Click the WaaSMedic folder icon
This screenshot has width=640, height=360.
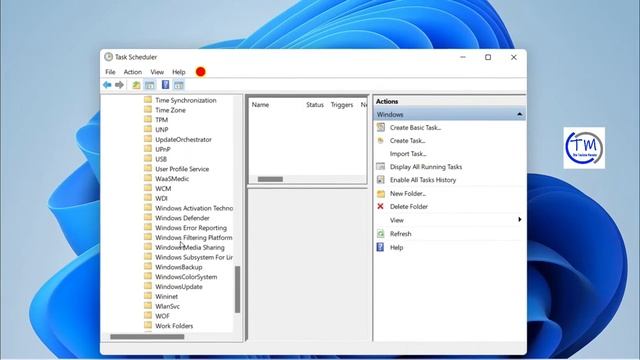[x=148, y=178]
